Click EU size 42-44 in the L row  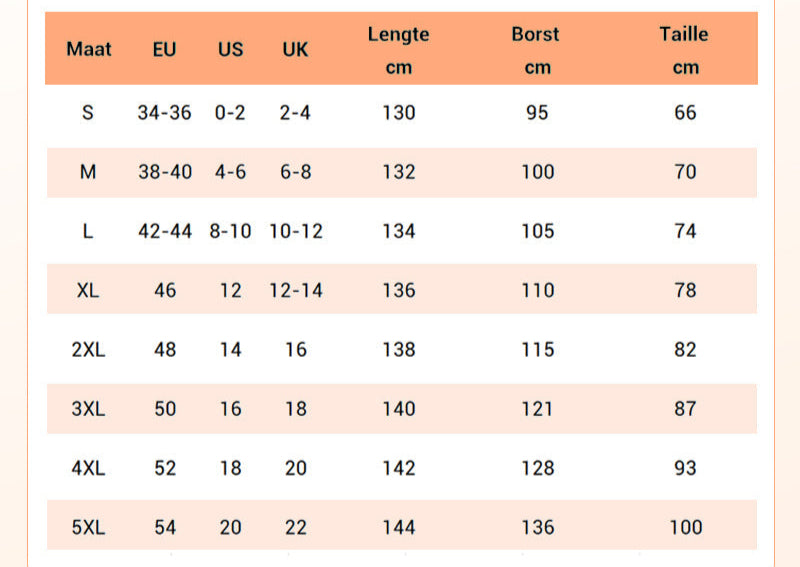[165, 232]
